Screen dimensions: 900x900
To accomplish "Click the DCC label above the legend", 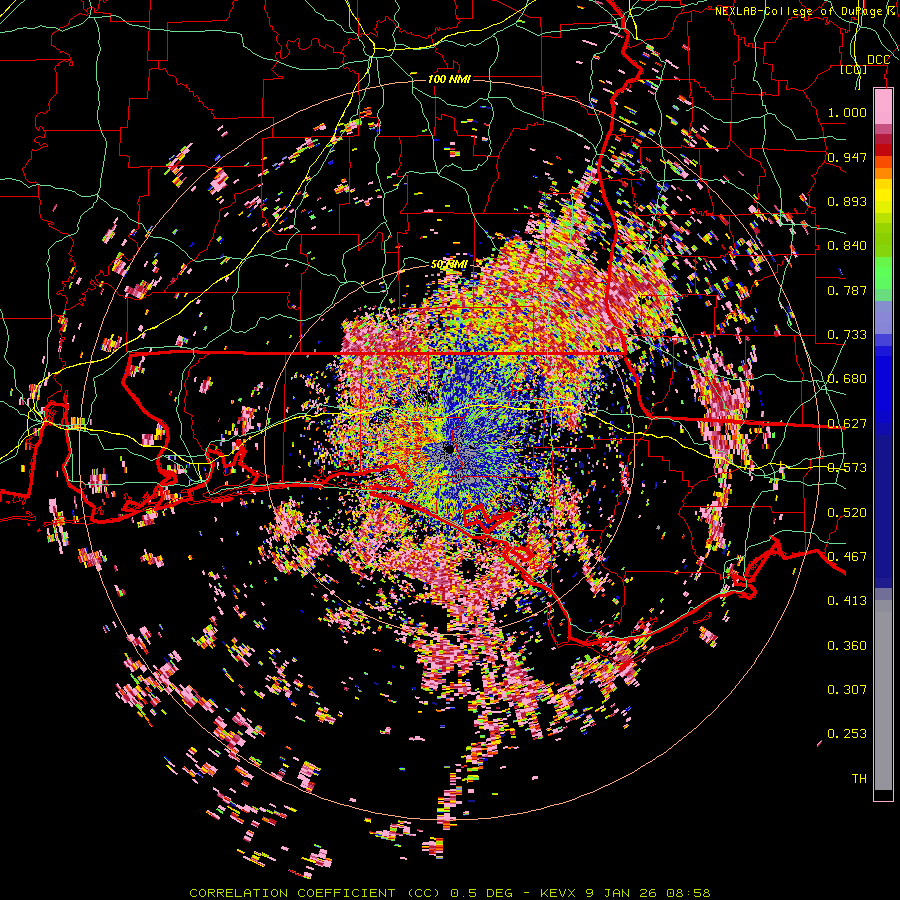I will tap(878, 59).
